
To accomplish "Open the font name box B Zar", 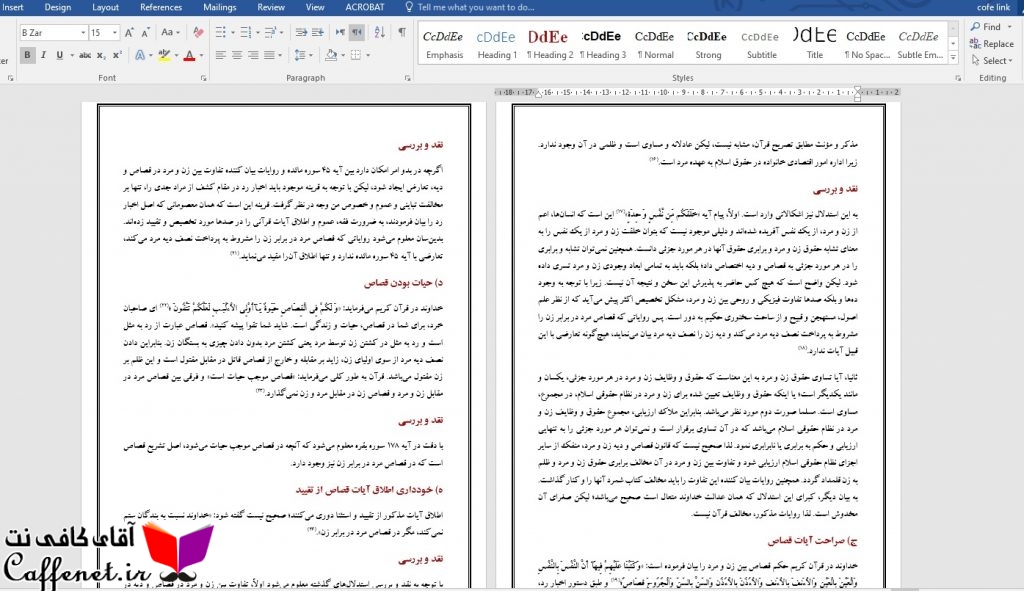I will (53, 33).
